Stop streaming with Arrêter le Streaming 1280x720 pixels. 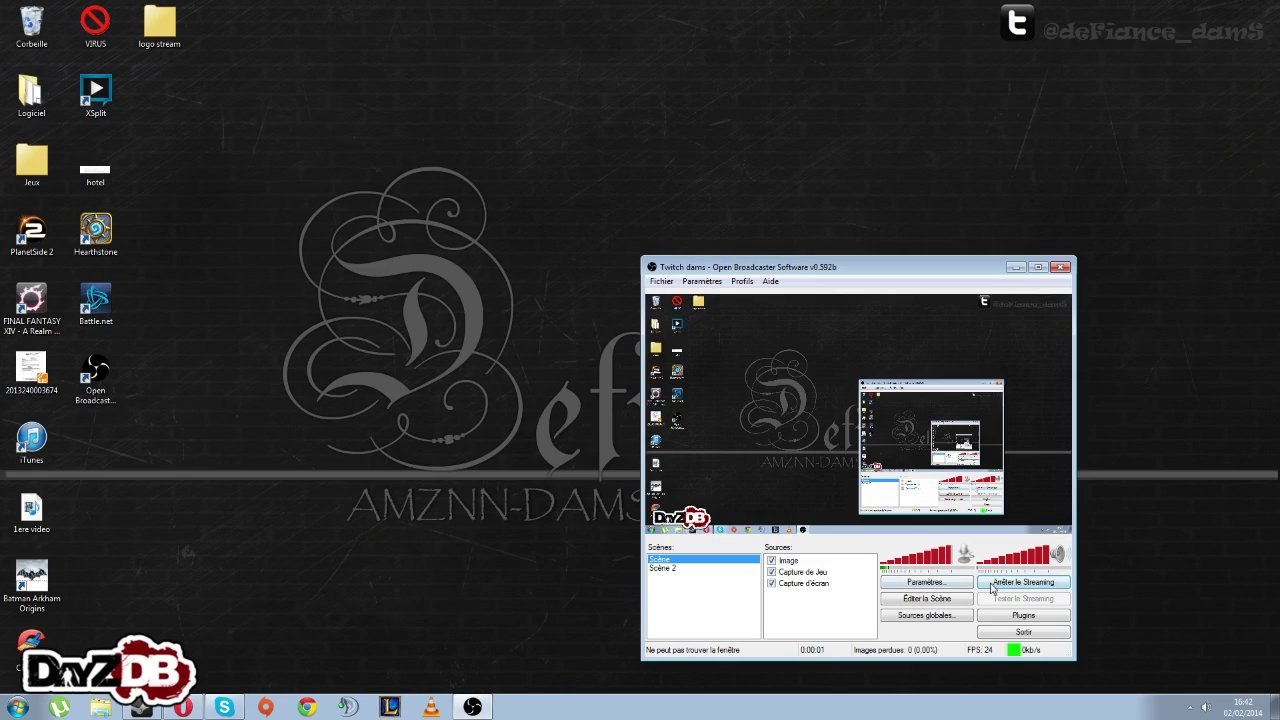[x=1023, y=582]
